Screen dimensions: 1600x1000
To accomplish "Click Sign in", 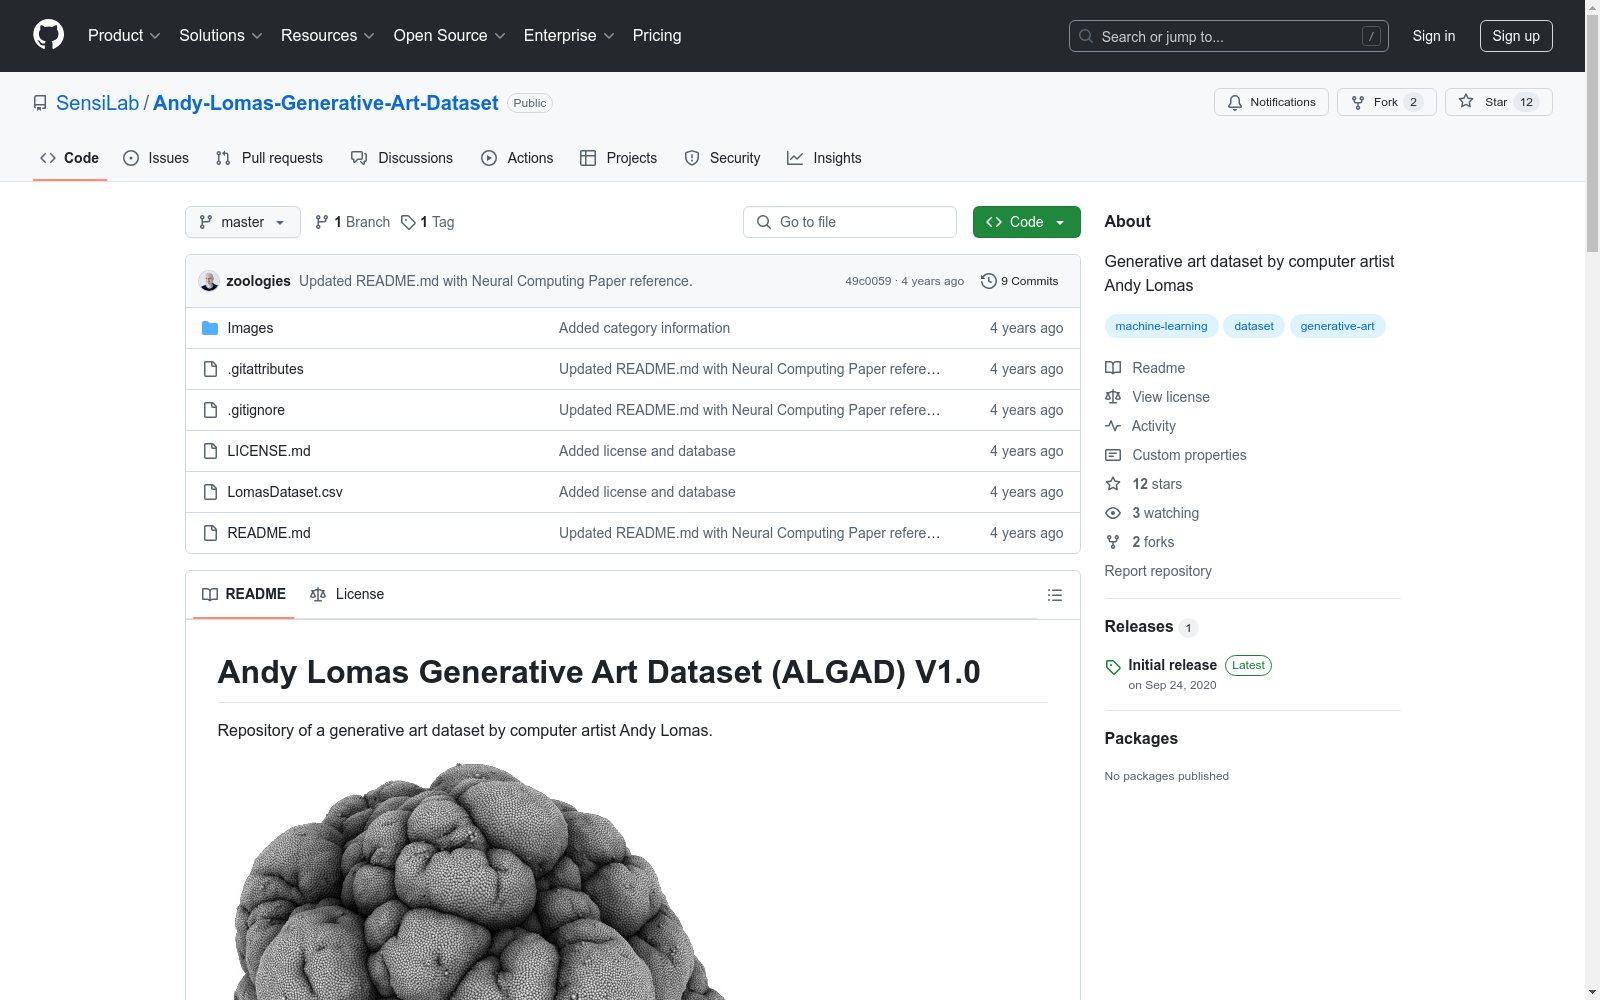I will pyautogui.click(x=1434, y=36).
